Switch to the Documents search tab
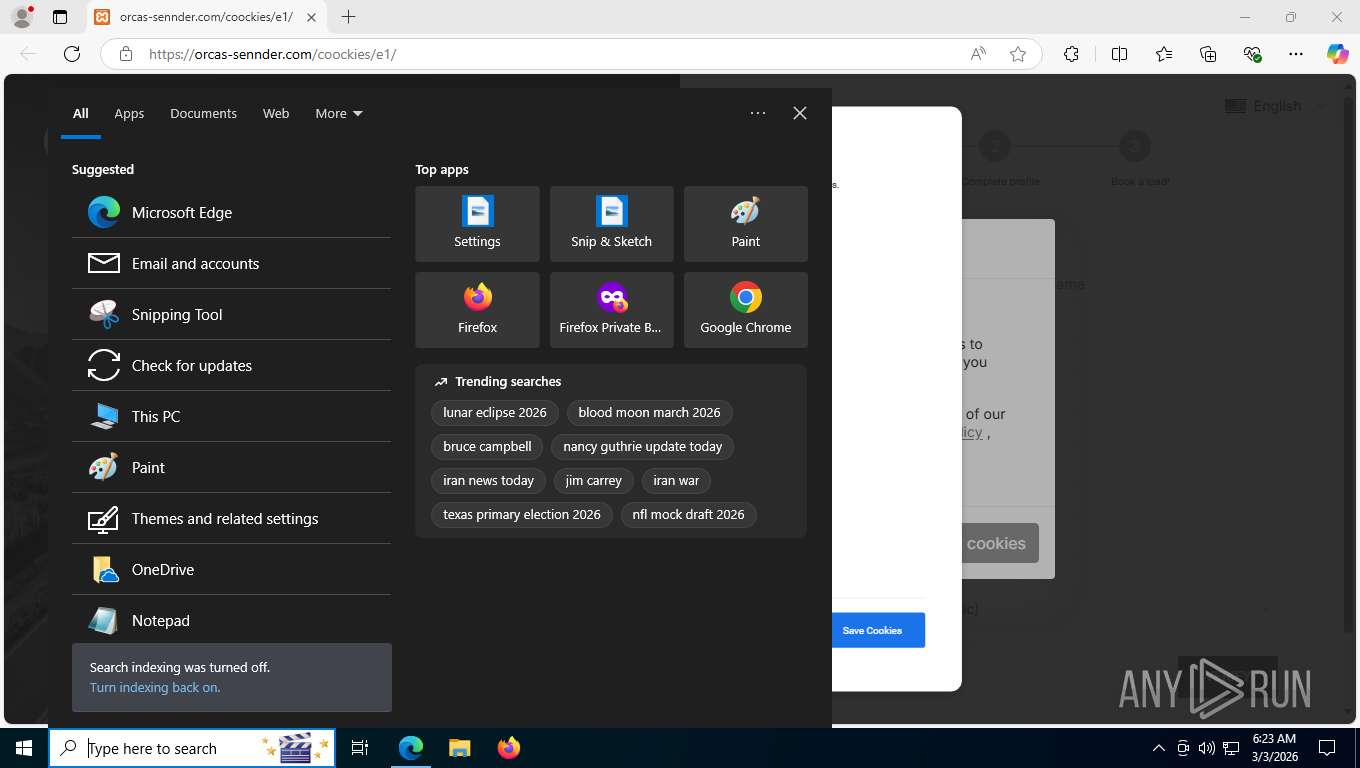The image size is (1360, 768). click(x=203, y=113)
